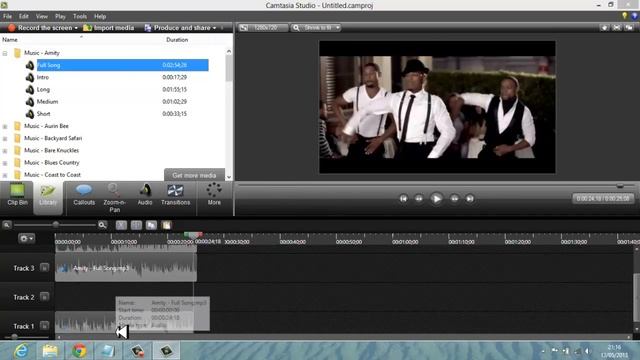
Task: Open the Help menu
Action: [x=100, y=16]
